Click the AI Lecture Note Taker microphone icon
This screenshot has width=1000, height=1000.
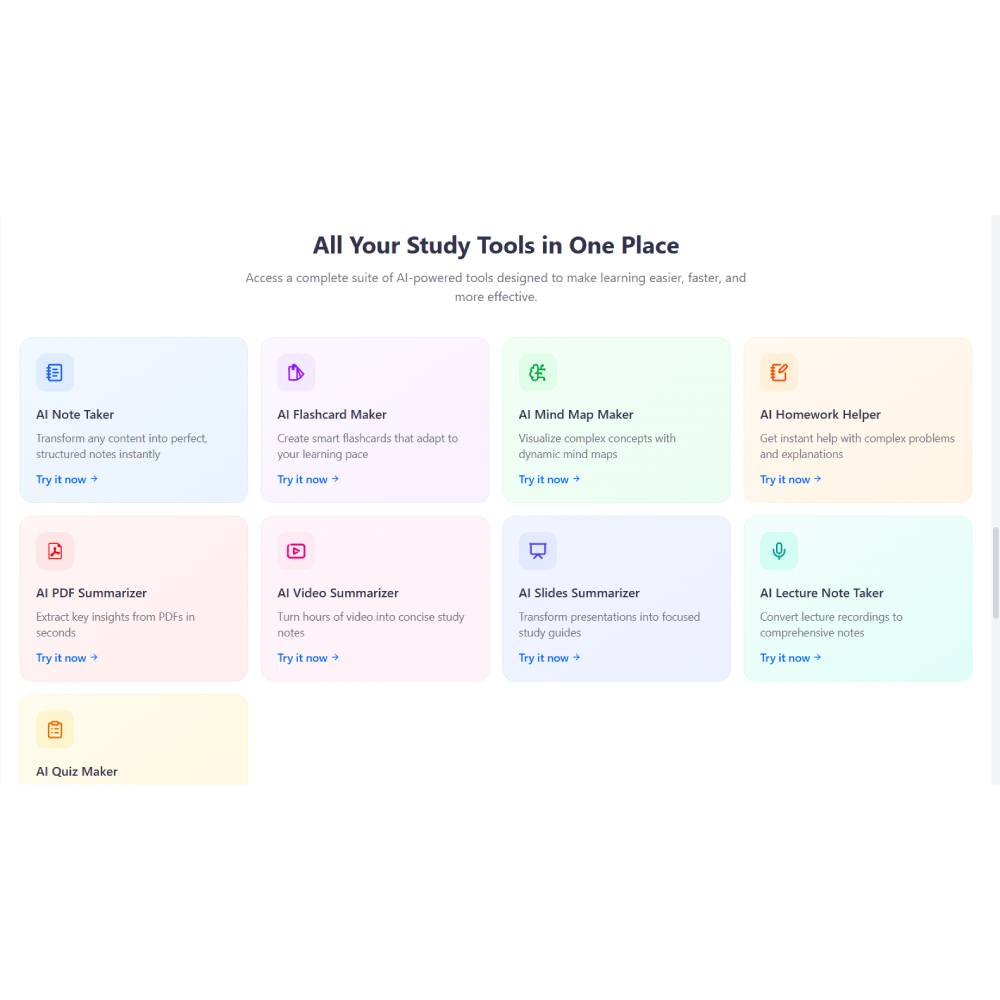click(778, 550)
